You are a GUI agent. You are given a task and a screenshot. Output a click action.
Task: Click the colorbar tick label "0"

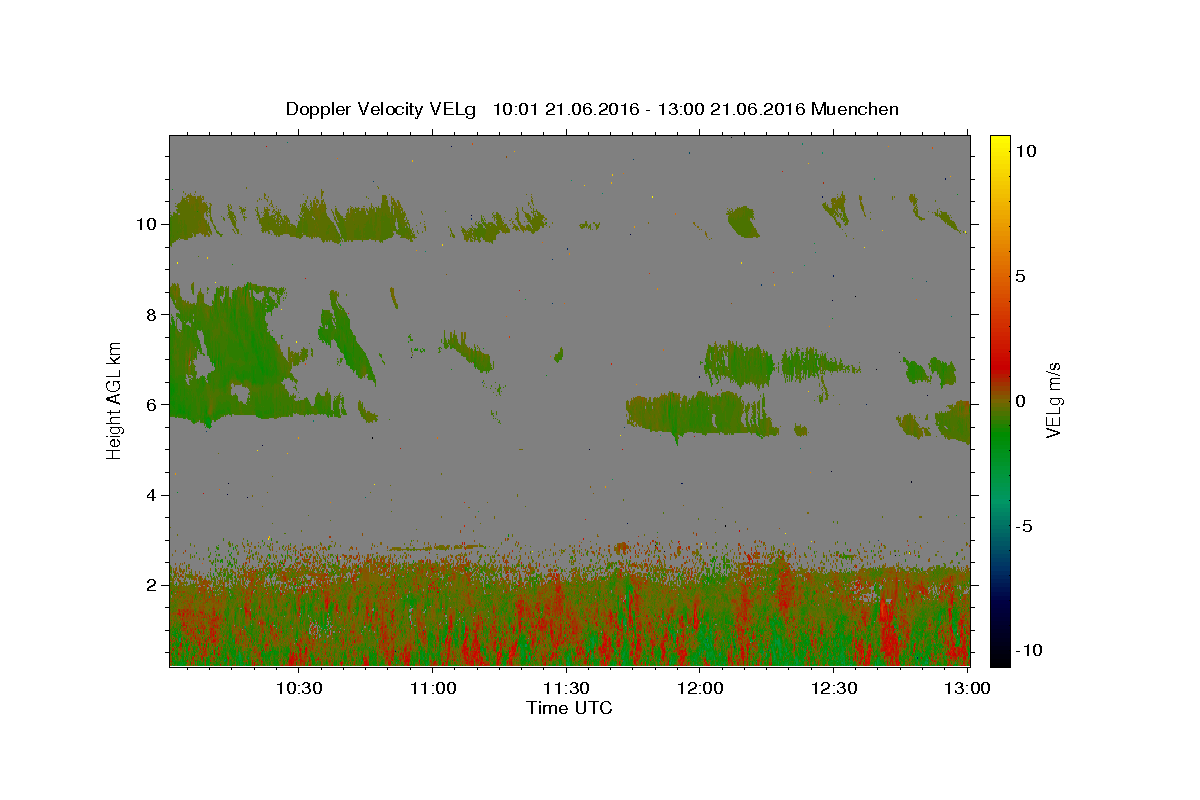(1020, 401)
